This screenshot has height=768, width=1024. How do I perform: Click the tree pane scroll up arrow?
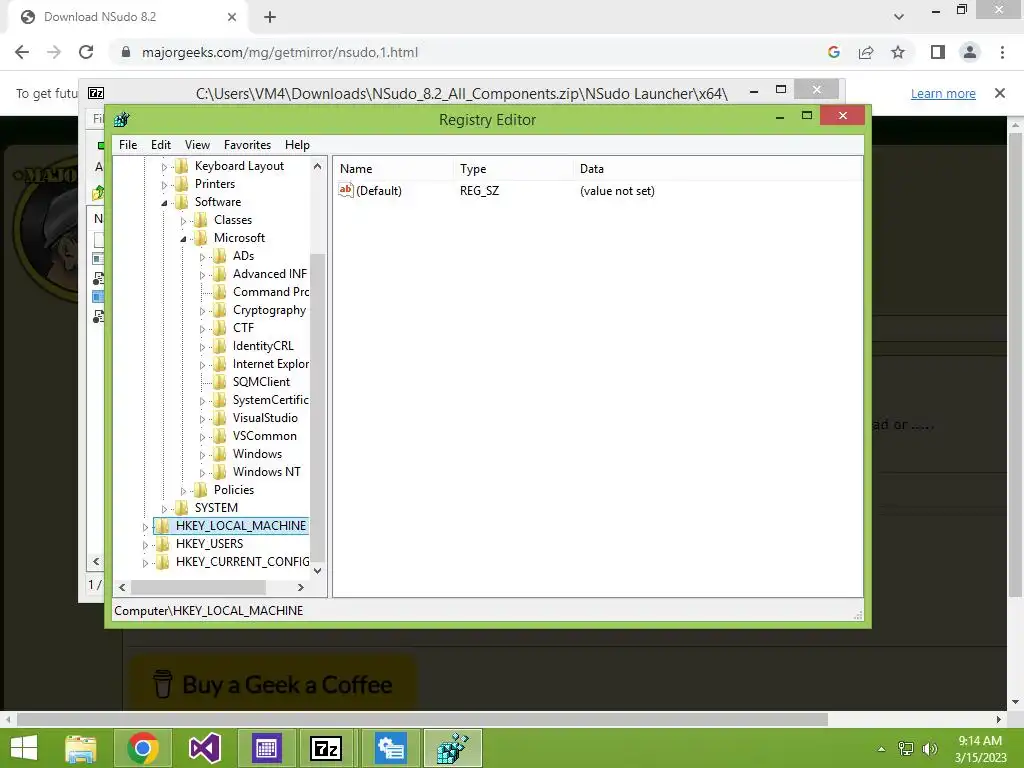[x=317, y=166]
